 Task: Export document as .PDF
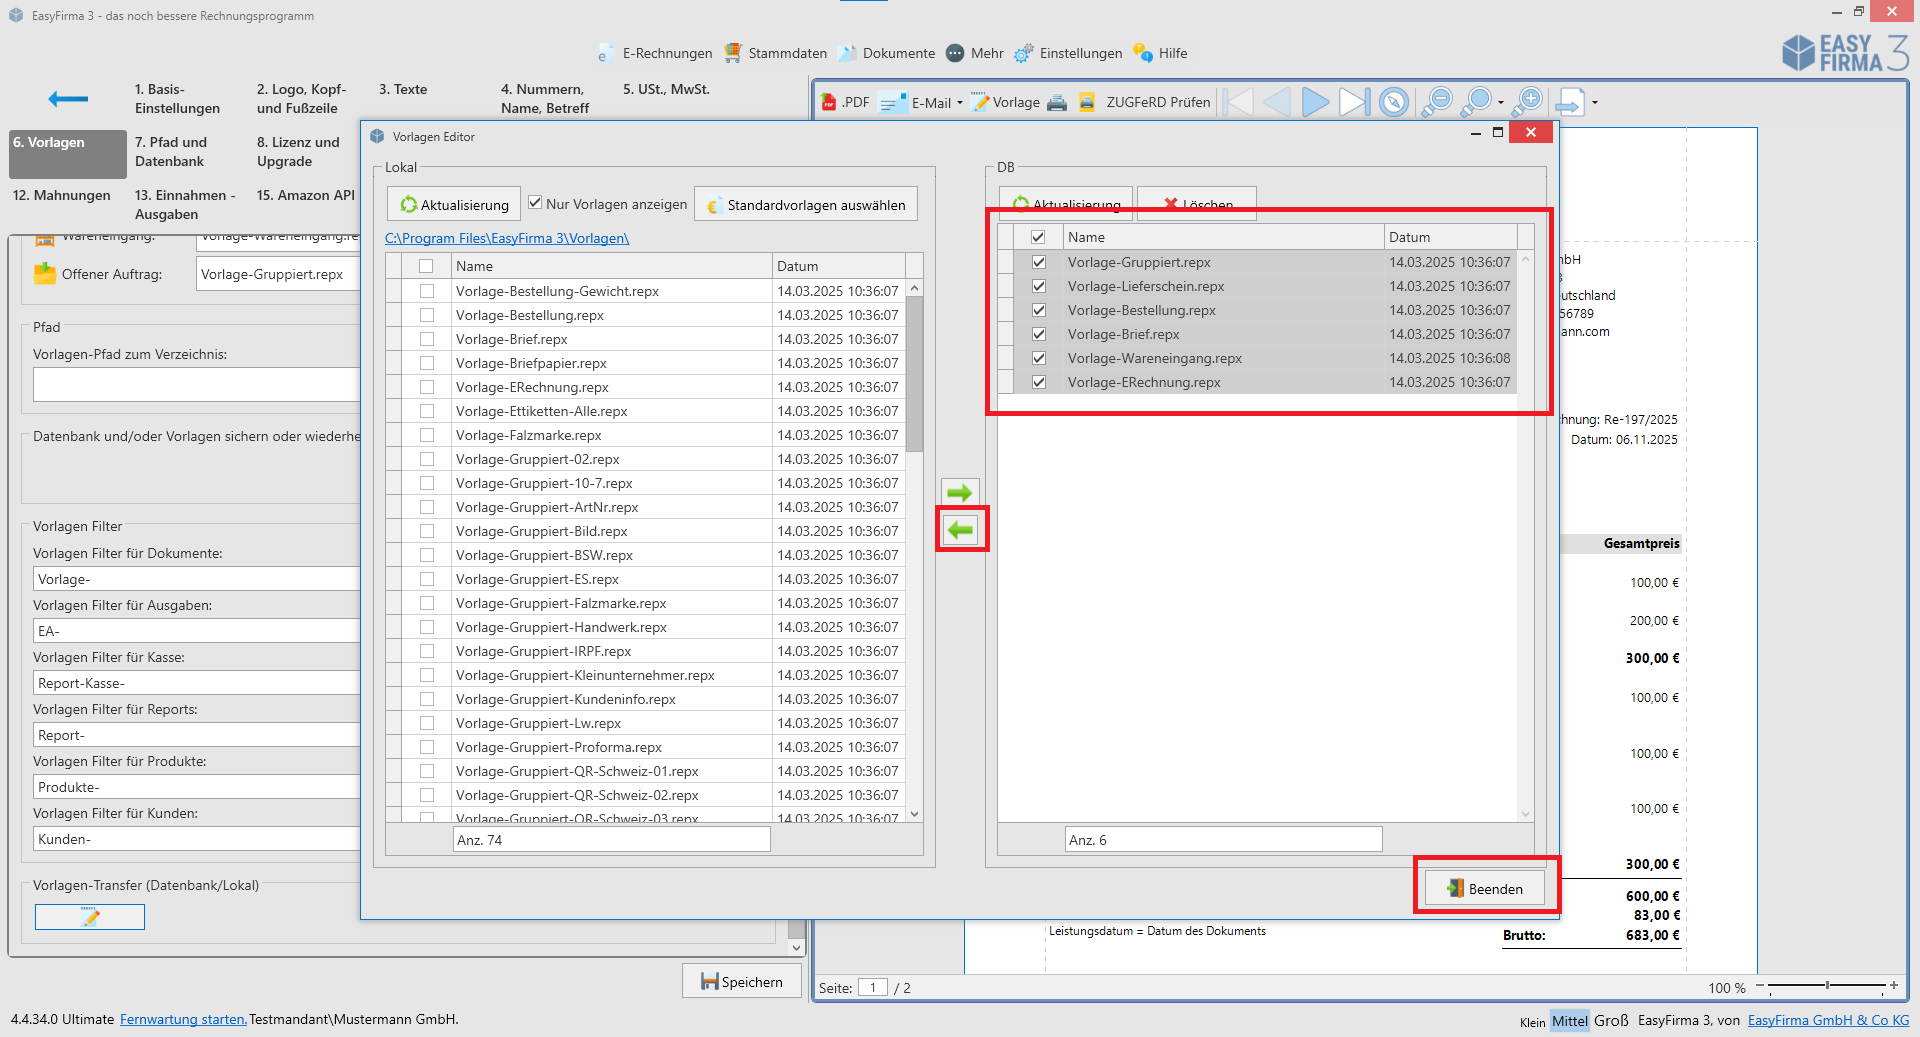845,102
